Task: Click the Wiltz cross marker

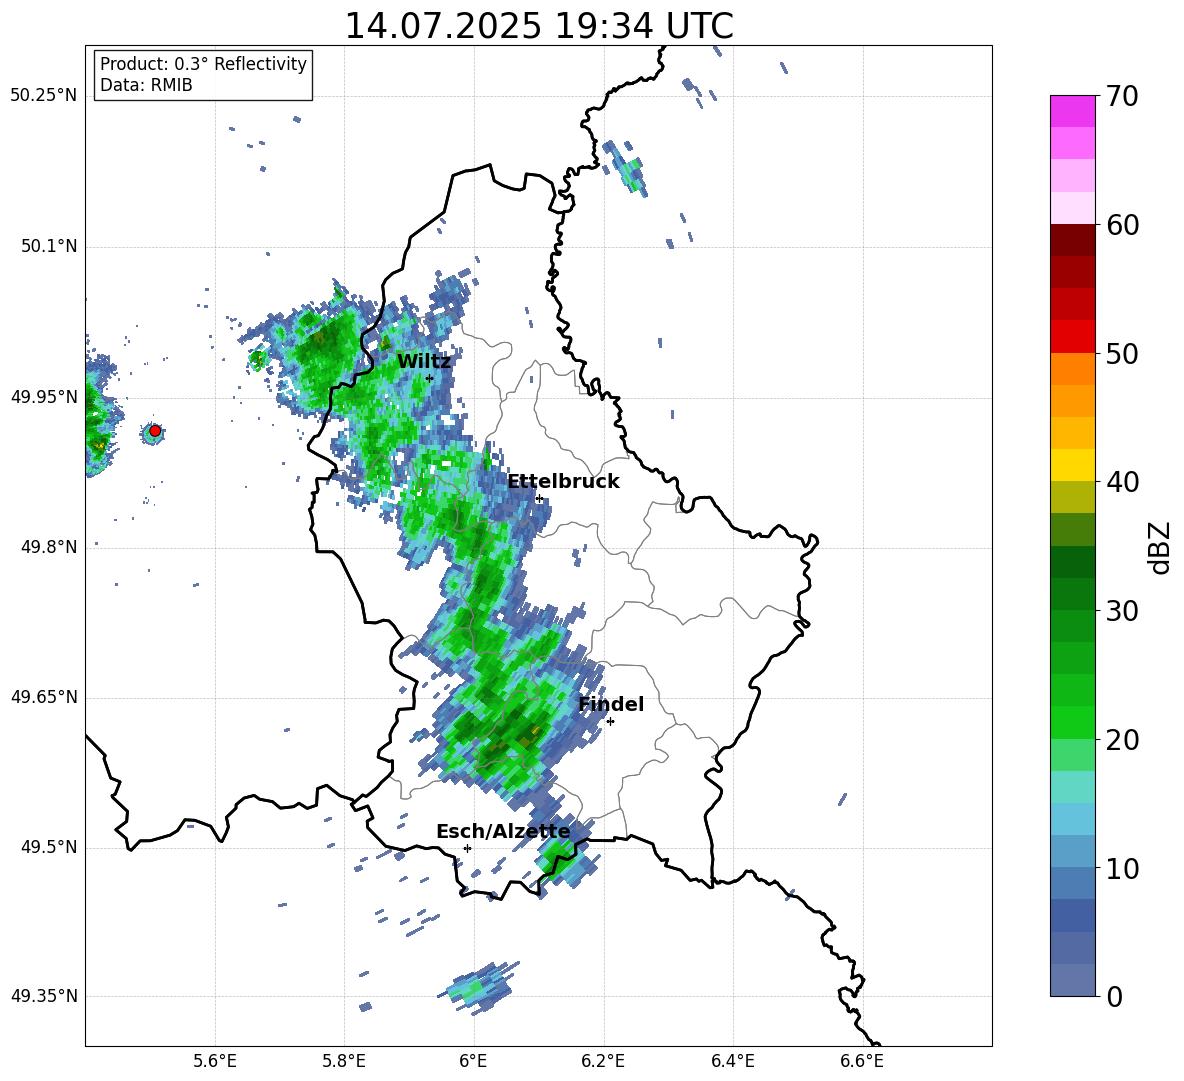Action: 429,379
